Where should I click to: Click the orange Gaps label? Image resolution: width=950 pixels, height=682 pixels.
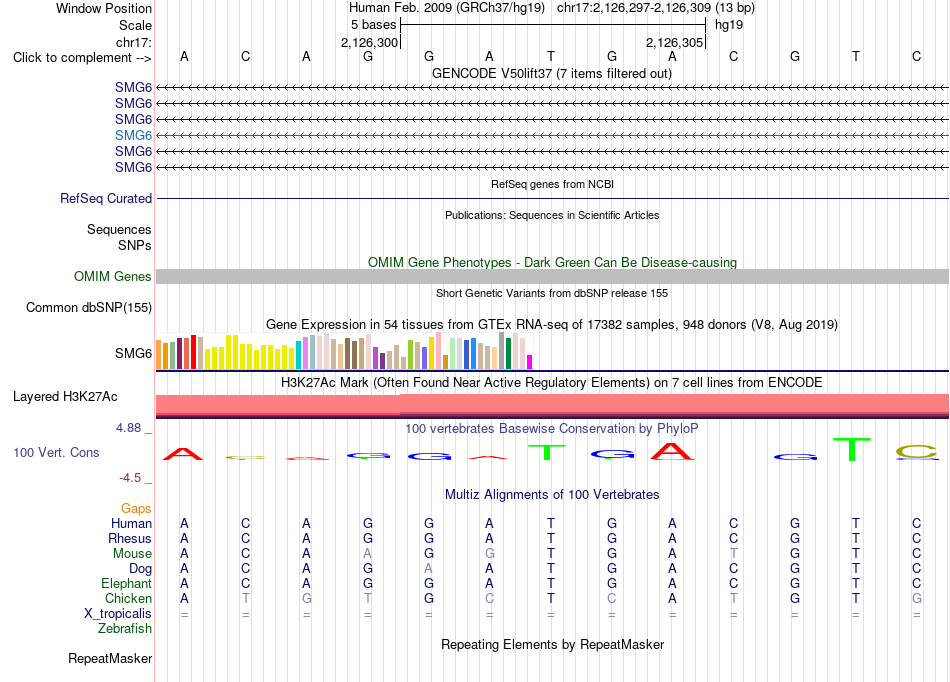tap(136, 508)
